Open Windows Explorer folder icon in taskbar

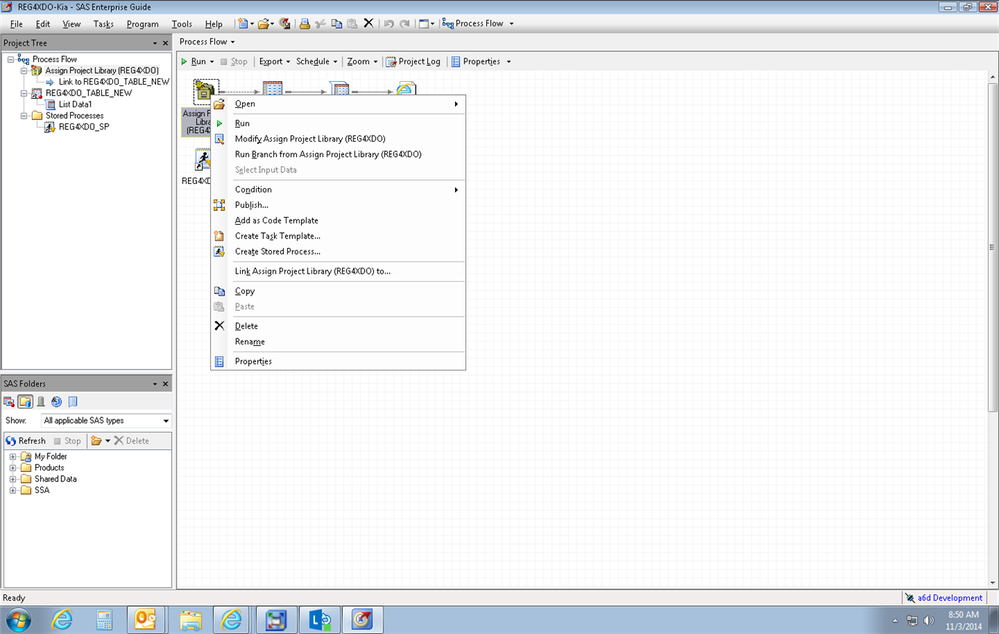(x=190, y=619)
